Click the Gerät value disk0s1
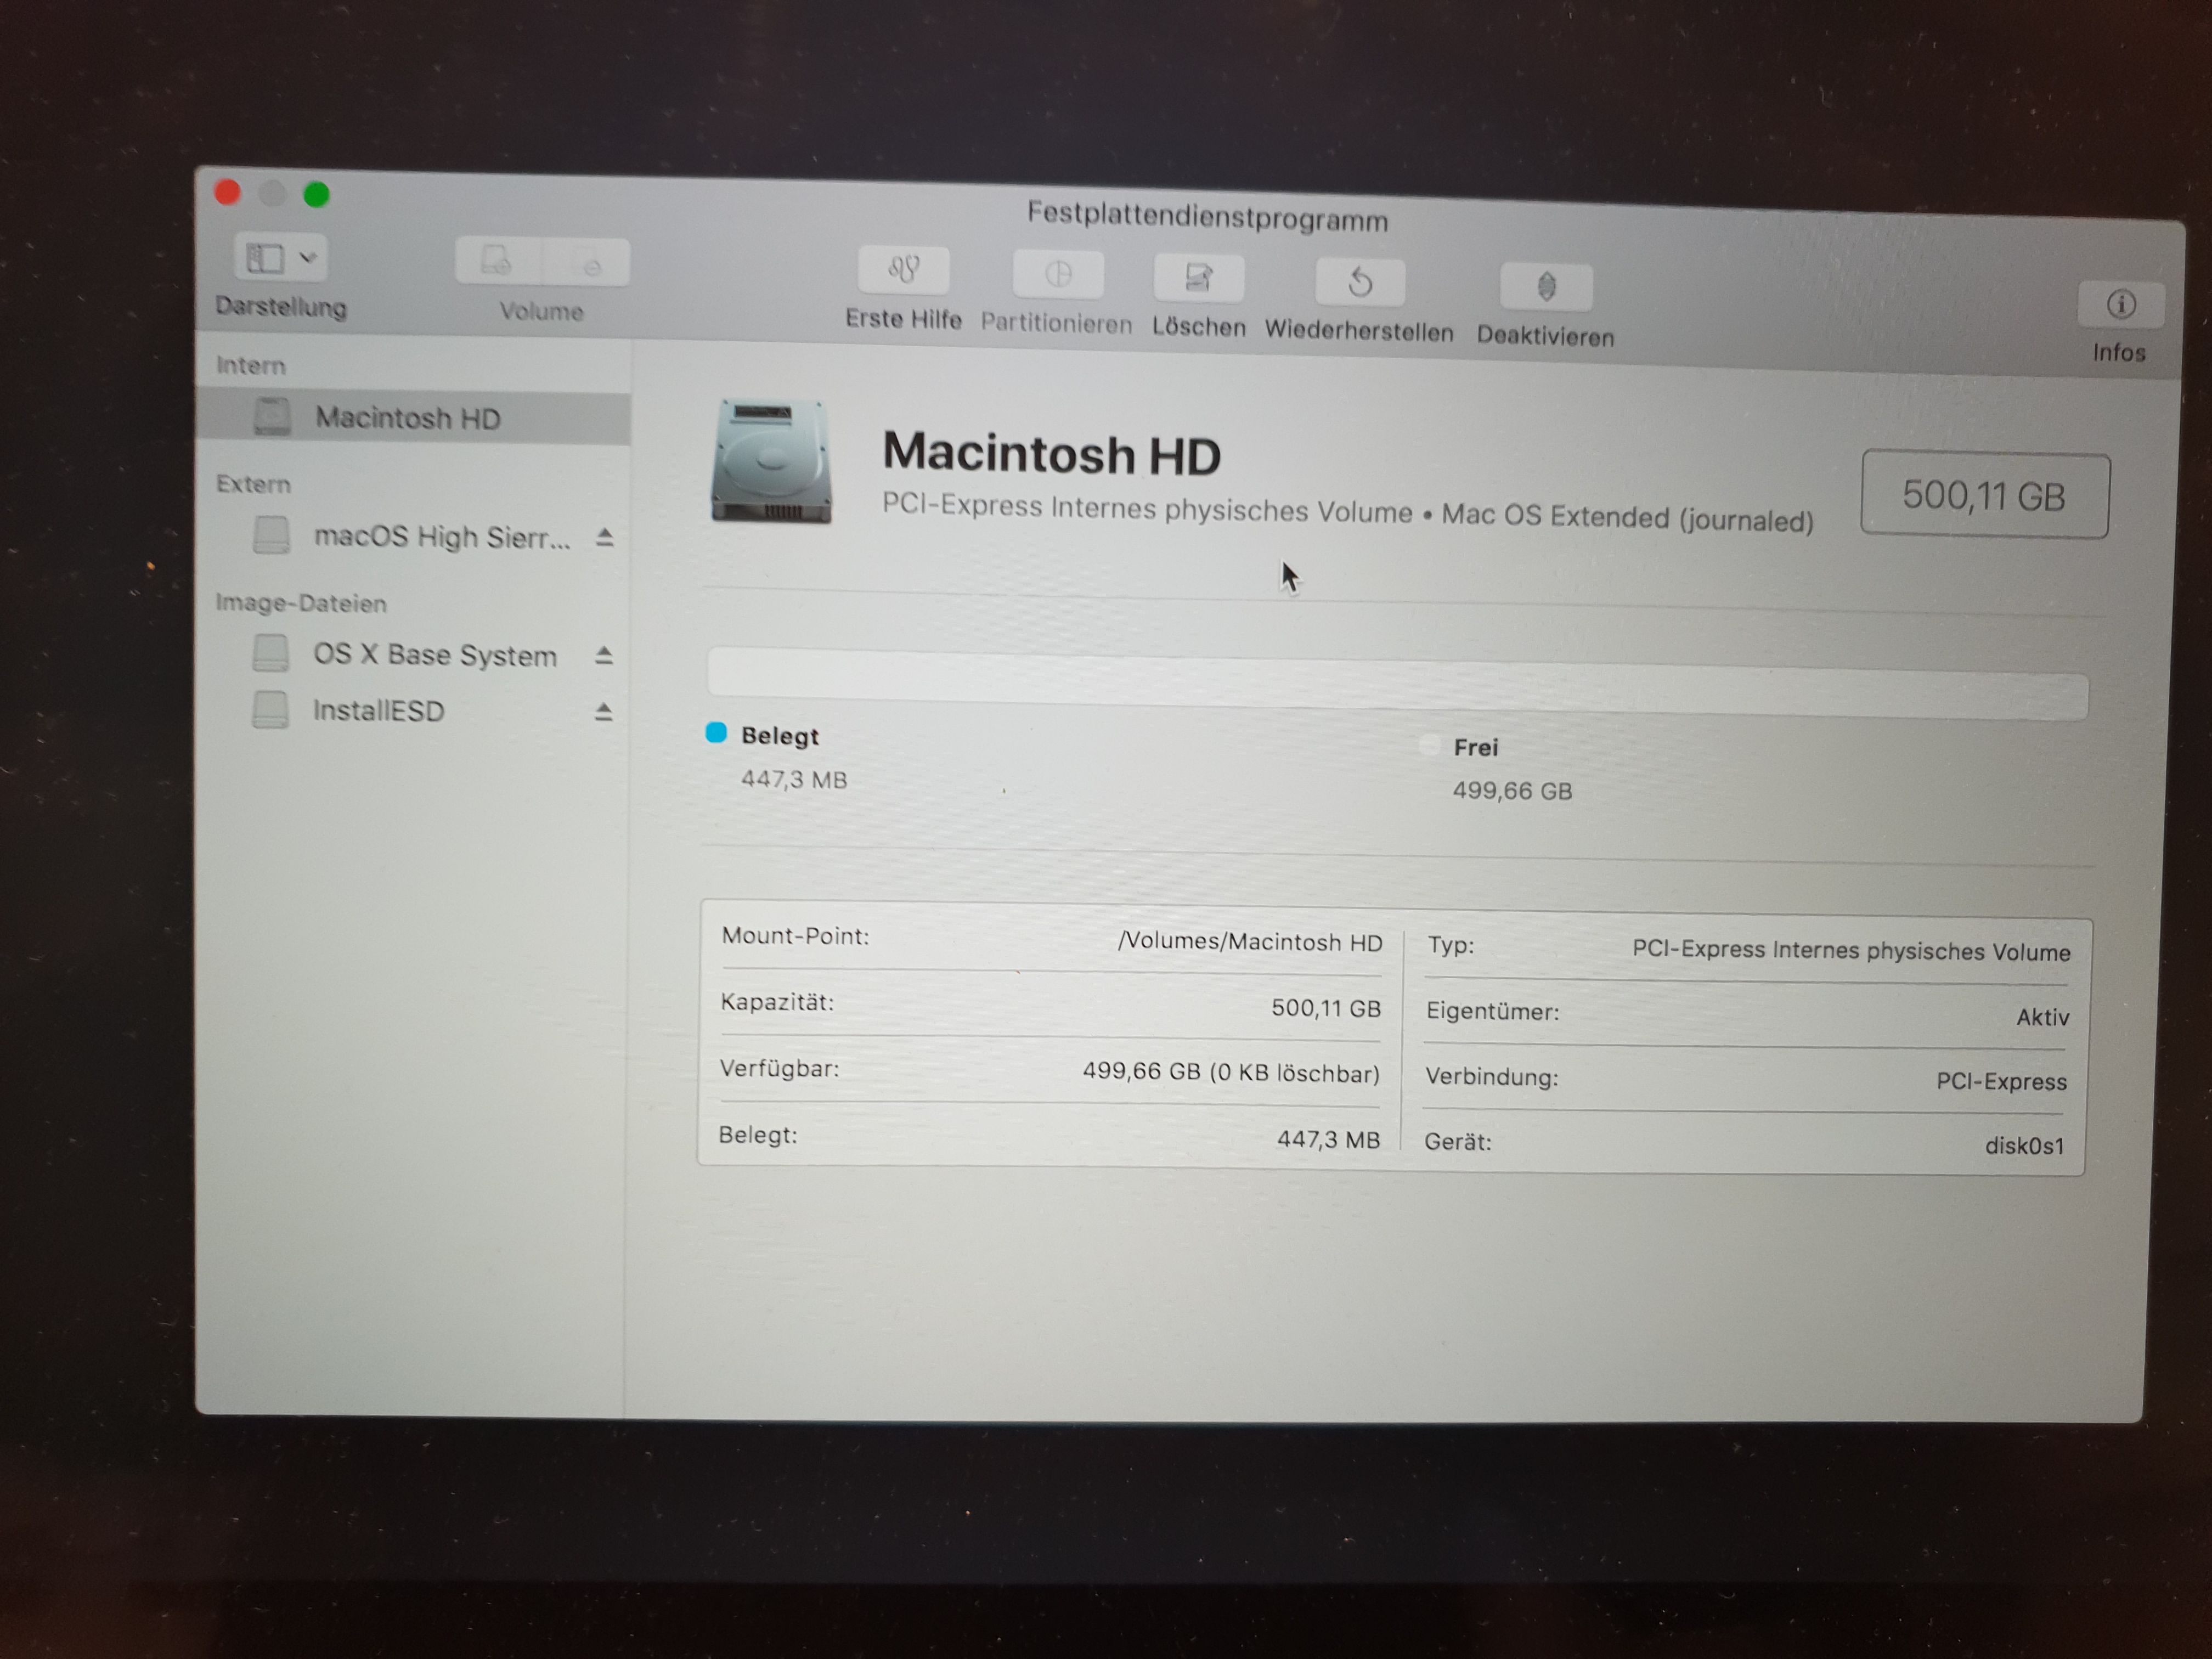 tap(2025, 1146)
